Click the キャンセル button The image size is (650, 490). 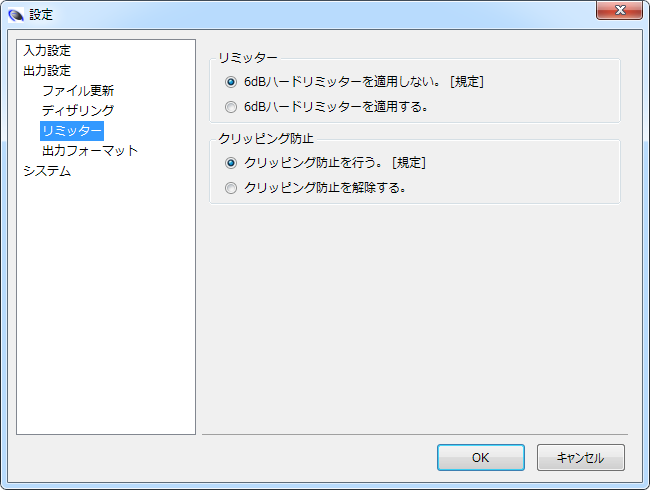[x=580, y=457]
